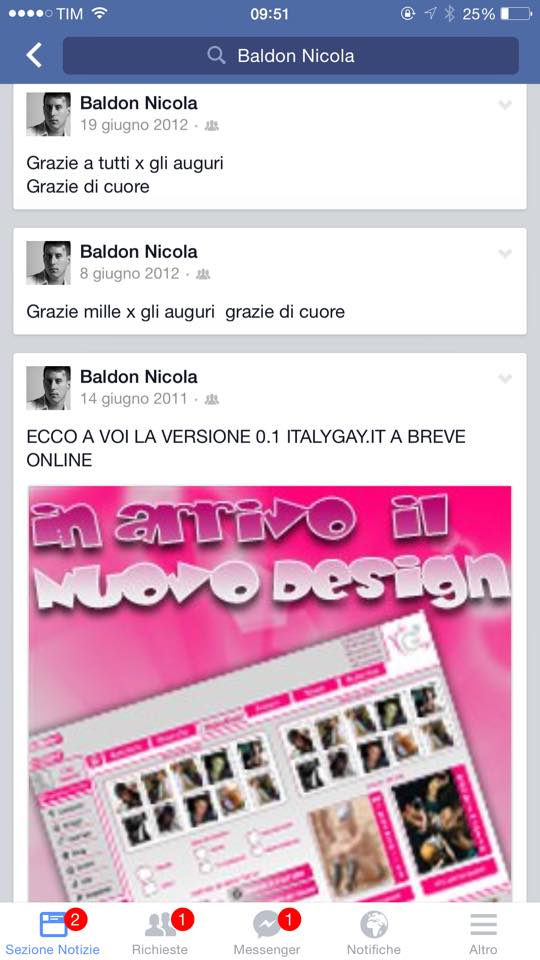The height and width of the screenshot is (960, 540).
Task: Open Baldon Nicola name on 2011 post
Action: click(139, 377)
